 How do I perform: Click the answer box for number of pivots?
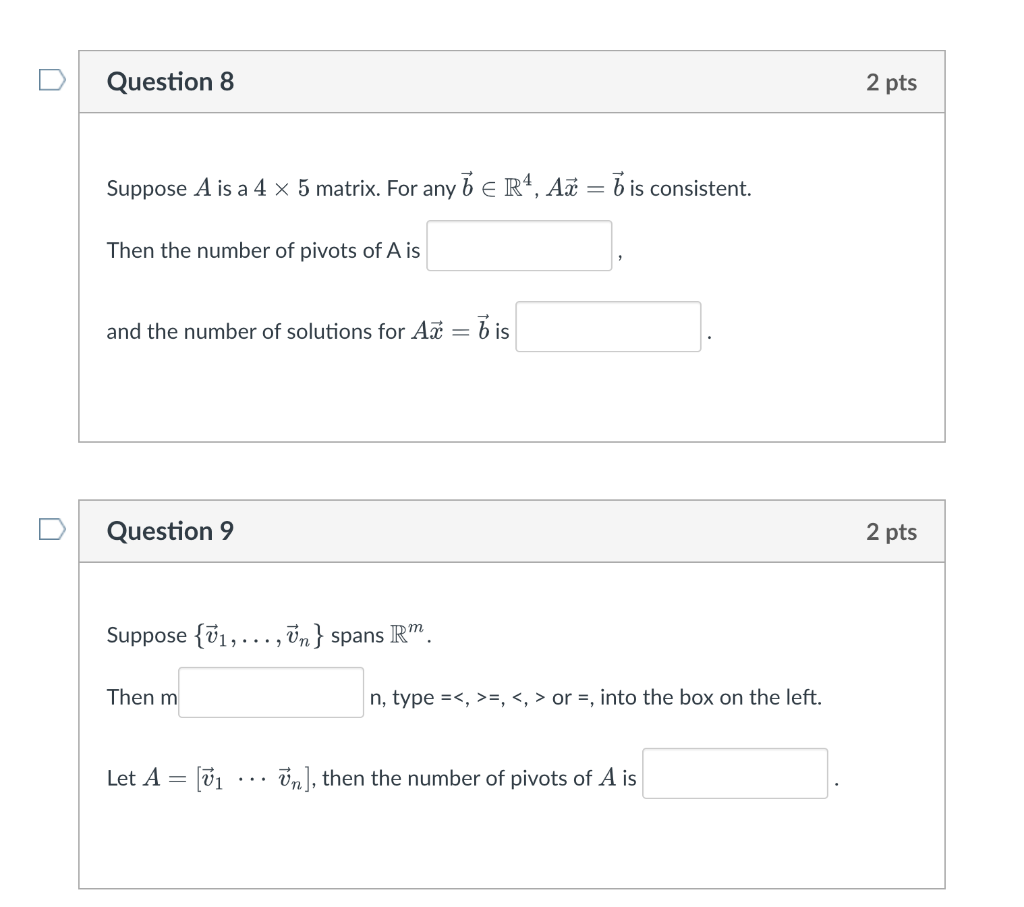coord(519,245)
